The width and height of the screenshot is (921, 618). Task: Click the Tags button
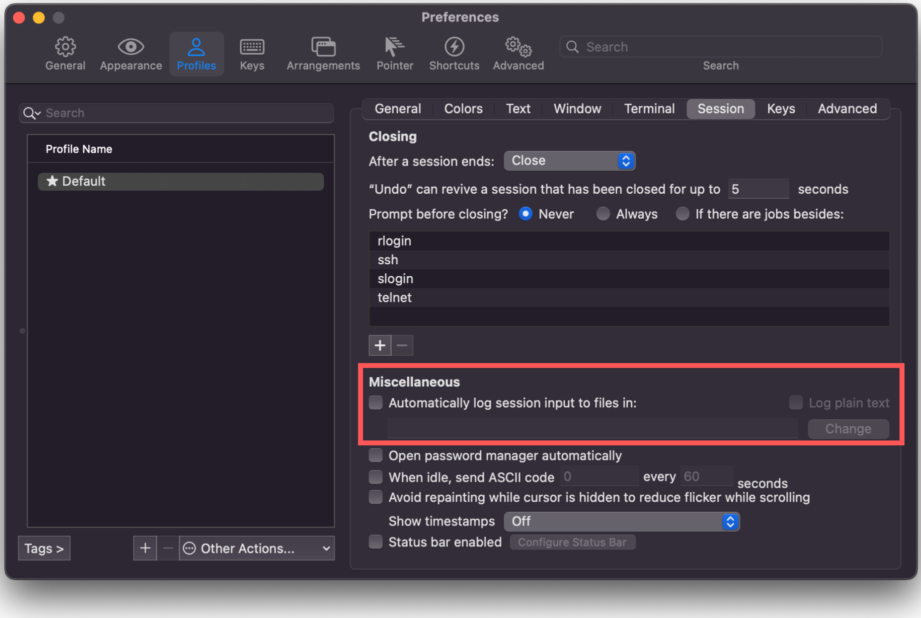(x=44, y=548)
